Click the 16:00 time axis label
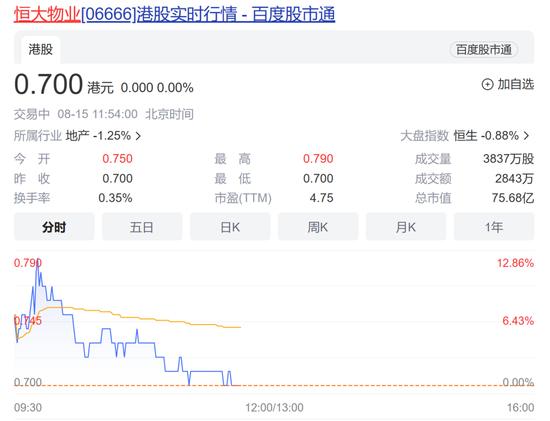 (521, 408)
